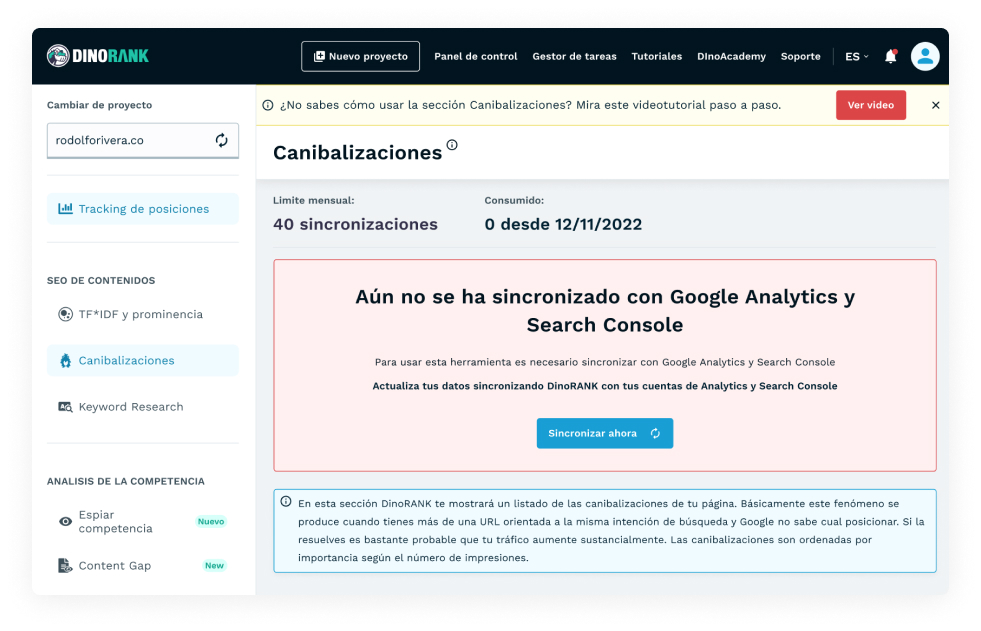Create a Nuevo proyecto
This screenshot has width=981, height=631.
click(360, 56)
